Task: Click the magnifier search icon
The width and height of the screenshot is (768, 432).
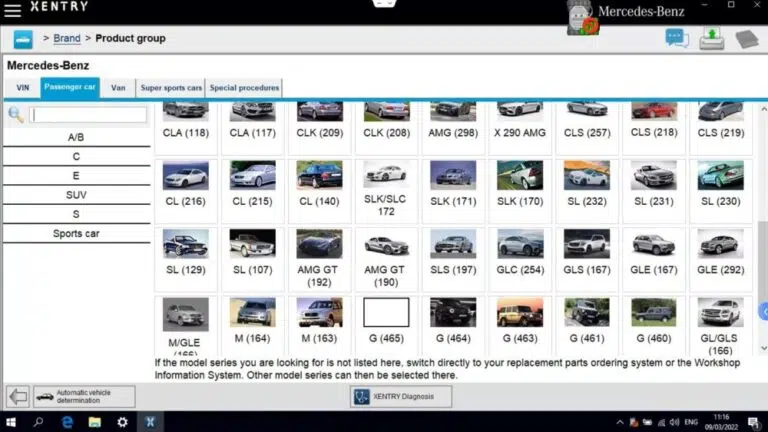Action: click(x=16, y=115)
